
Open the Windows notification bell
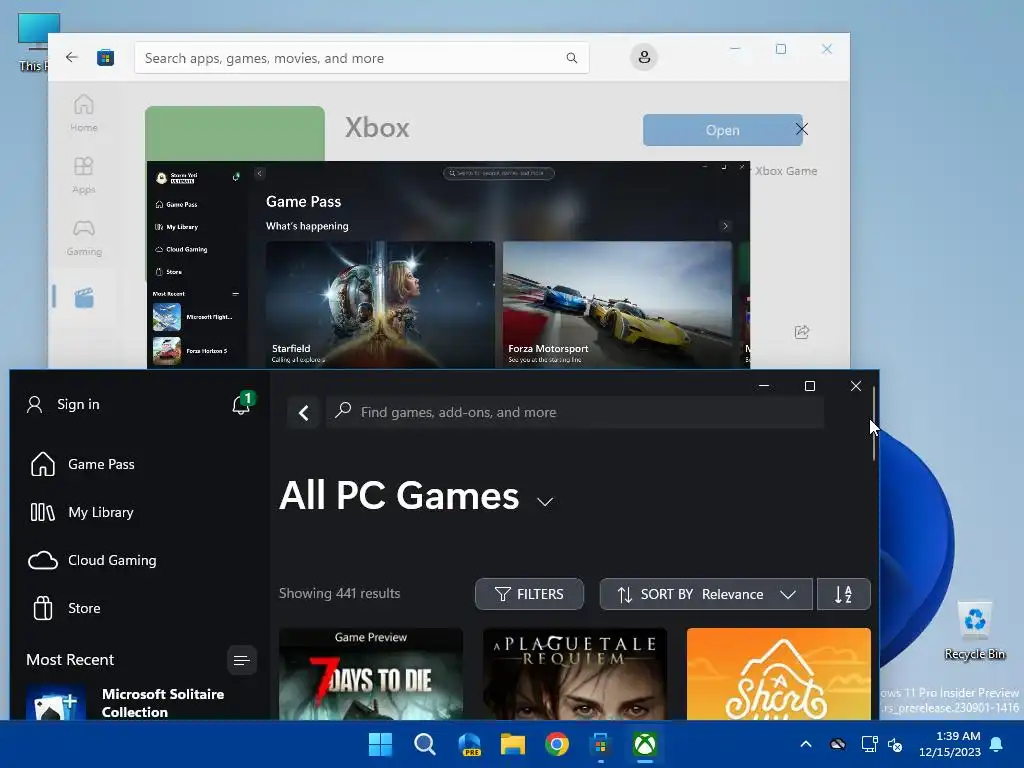pyautogui.click(x=997, y=744)
